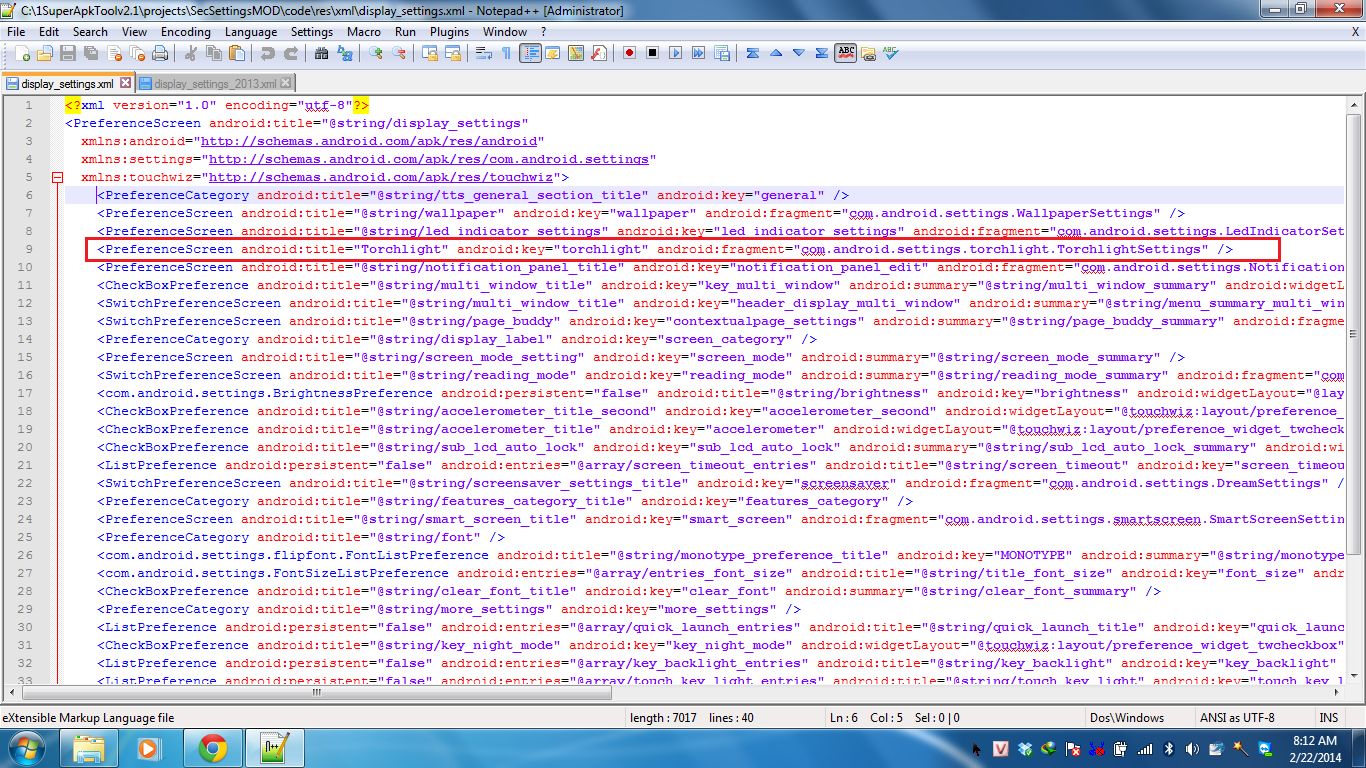Start macro recording with red dot icon
This screenshot has width=1366, height=768.
[629, 53]
